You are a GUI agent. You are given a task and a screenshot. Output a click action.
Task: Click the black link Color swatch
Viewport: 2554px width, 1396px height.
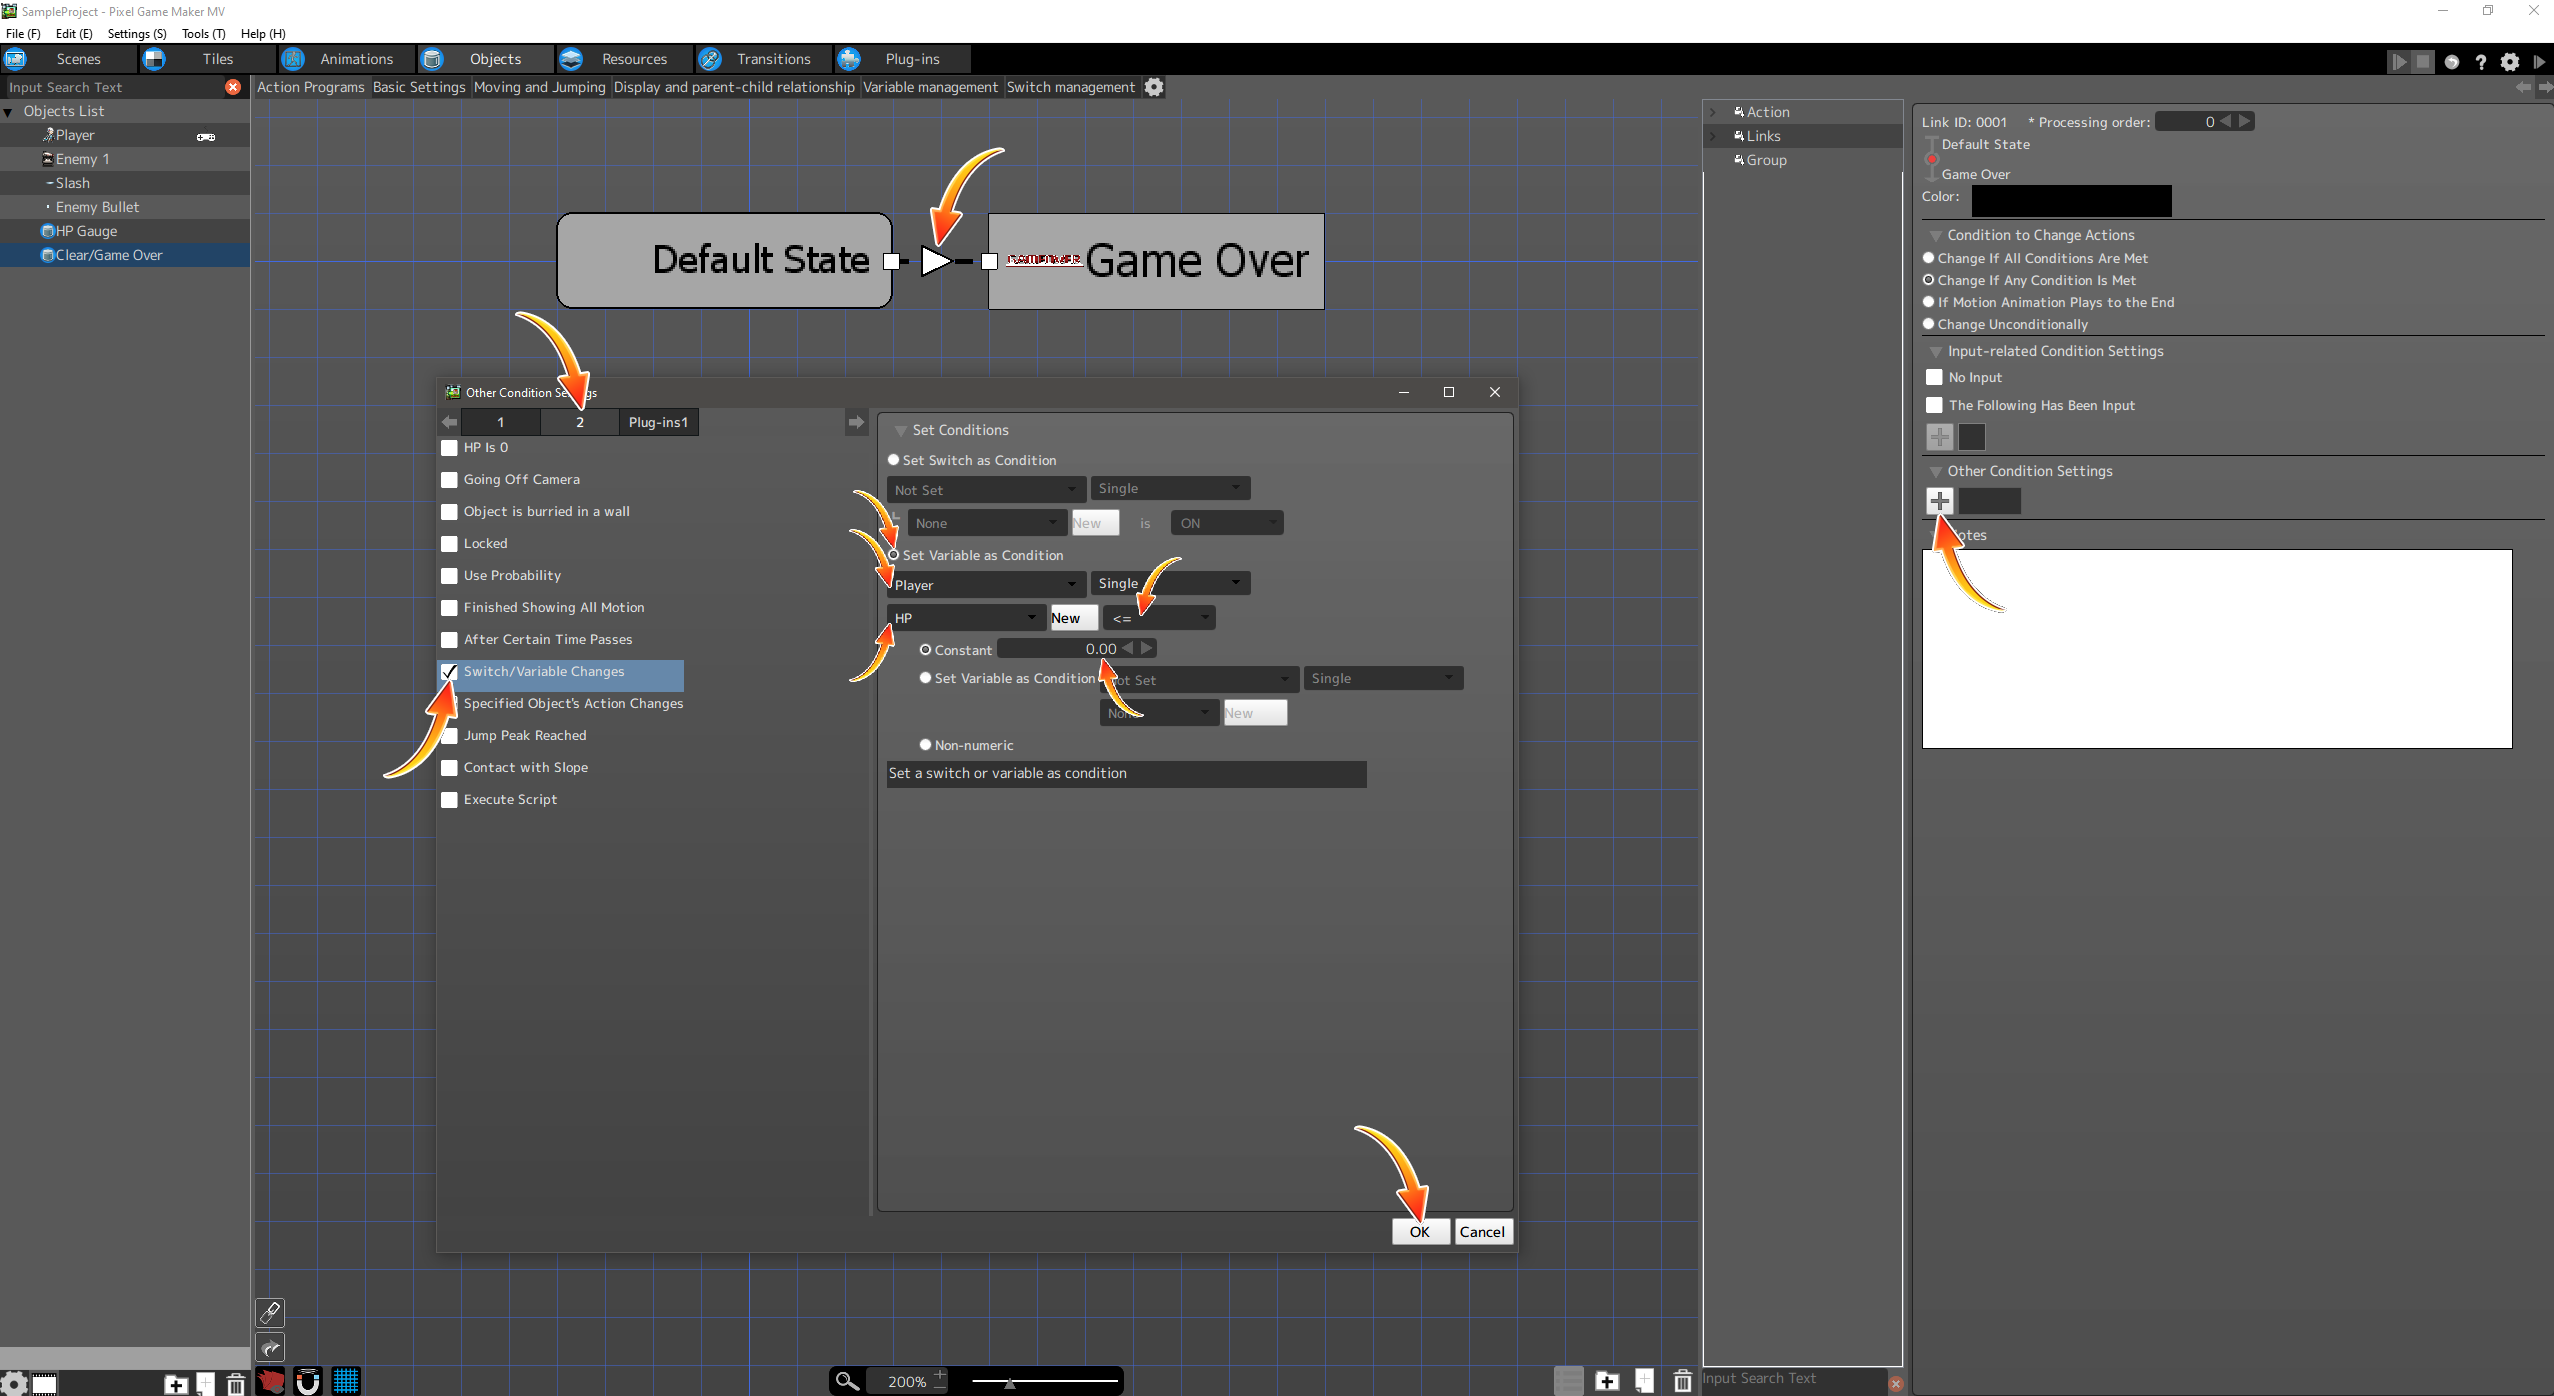pyautogui.click(x=2071, y=200)
